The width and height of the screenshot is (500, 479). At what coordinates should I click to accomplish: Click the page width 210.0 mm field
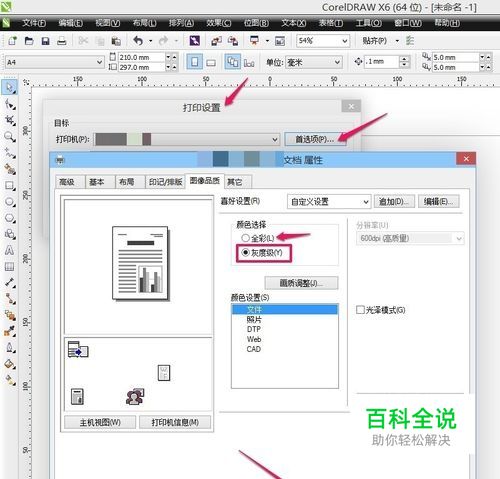pos(141,57)
